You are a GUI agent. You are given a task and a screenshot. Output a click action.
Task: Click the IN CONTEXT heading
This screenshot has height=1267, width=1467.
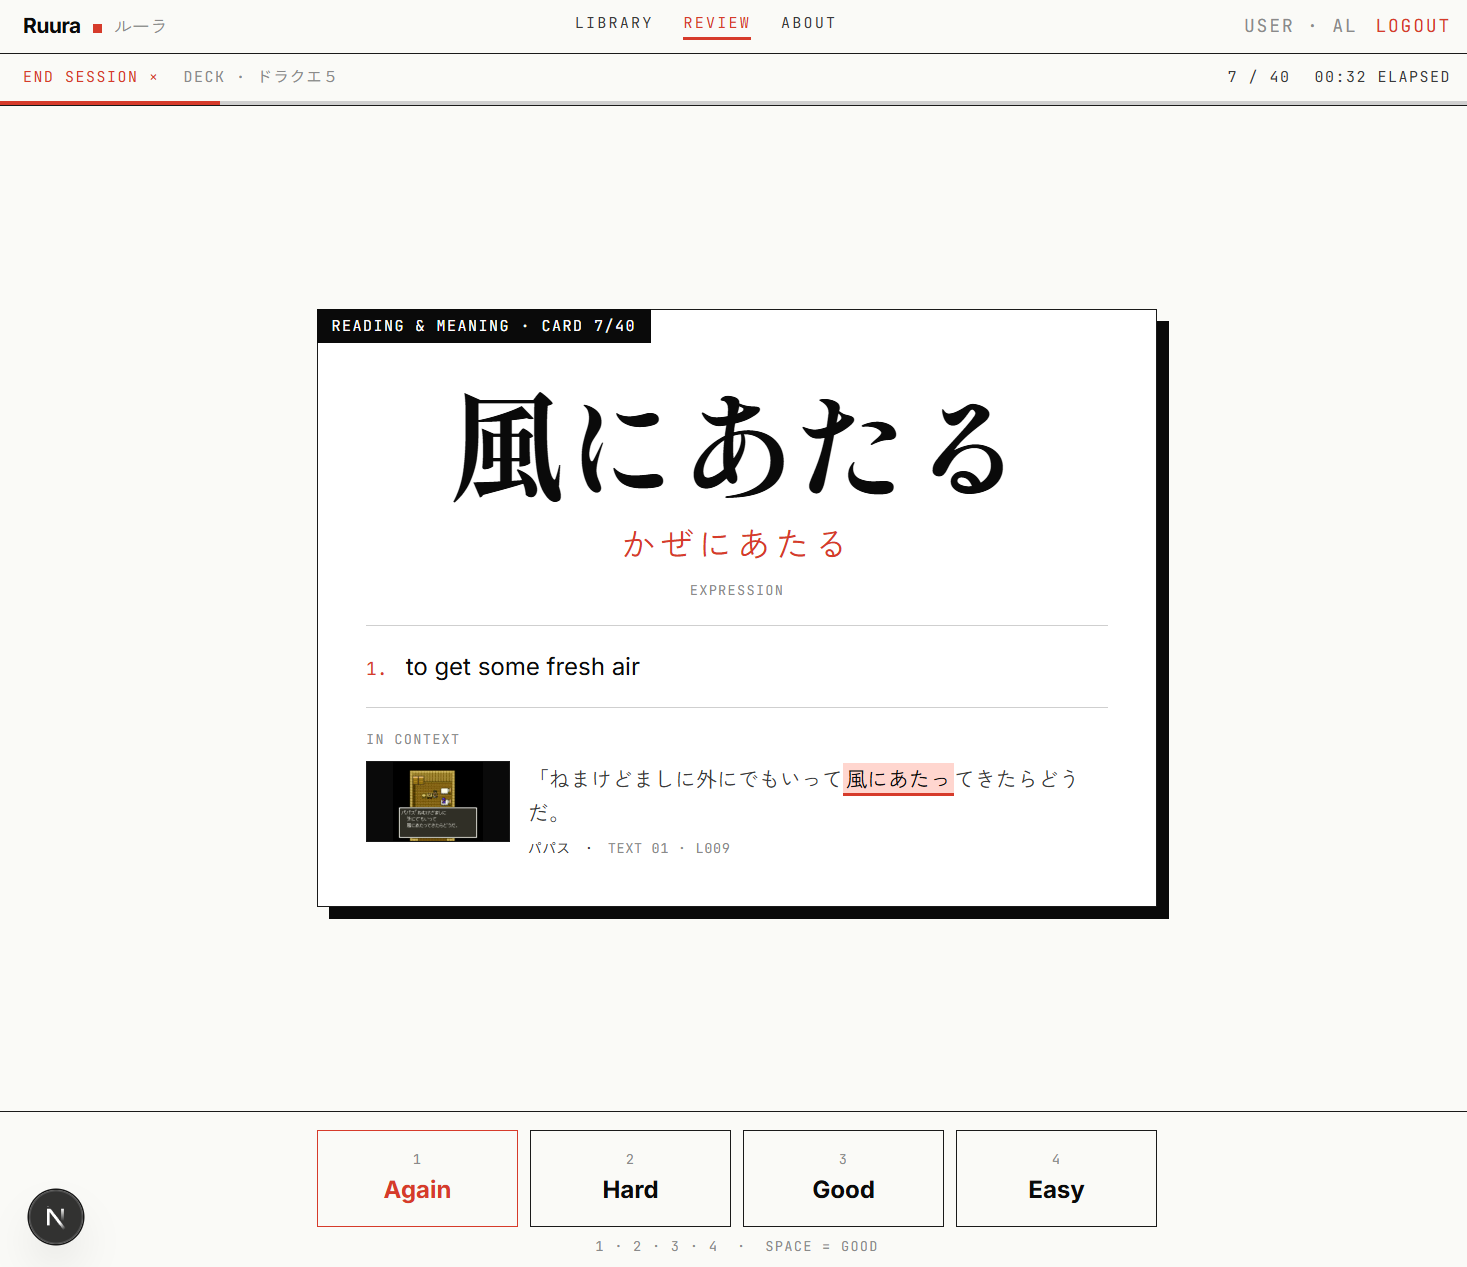(x=413, y=740)
